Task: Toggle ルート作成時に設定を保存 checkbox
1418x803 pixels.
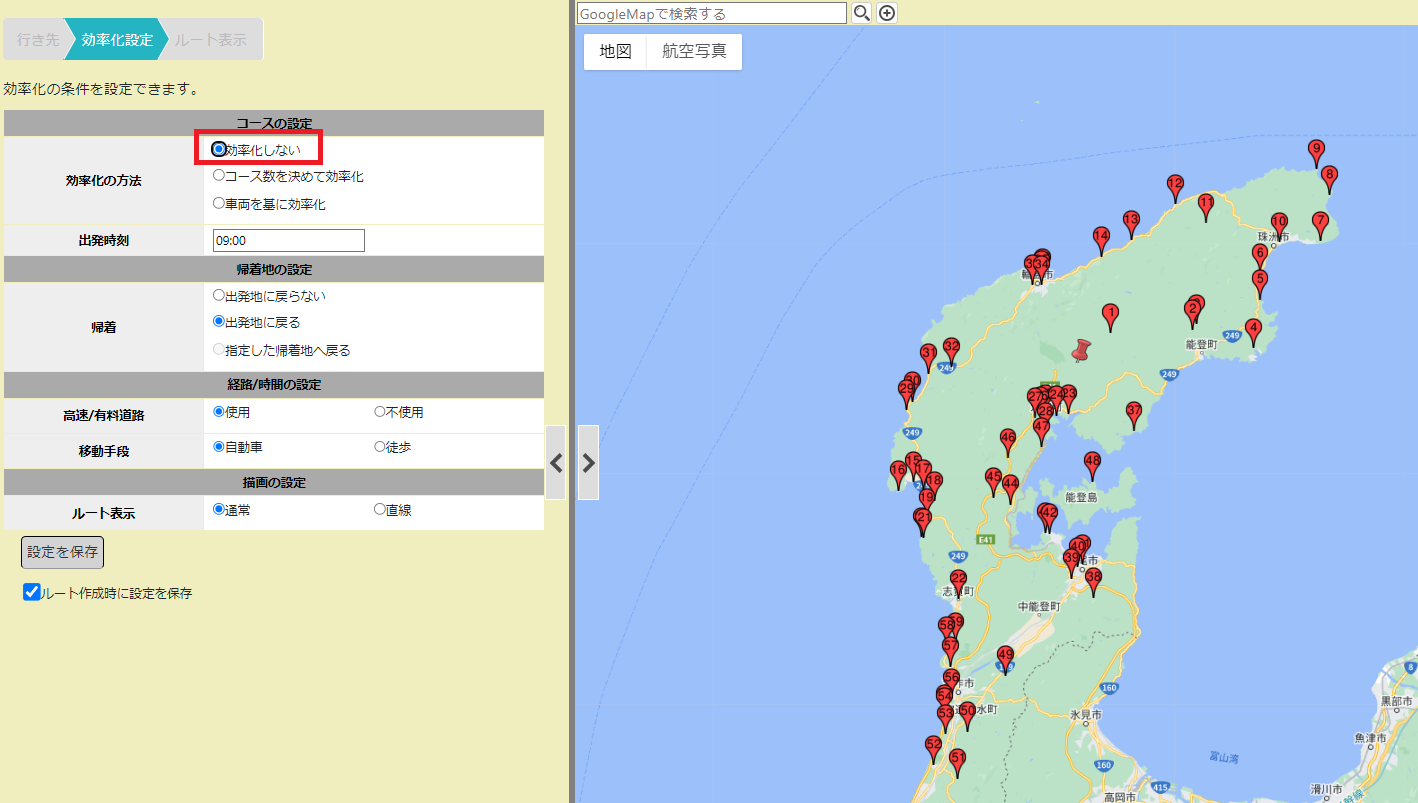Action: 32,592
